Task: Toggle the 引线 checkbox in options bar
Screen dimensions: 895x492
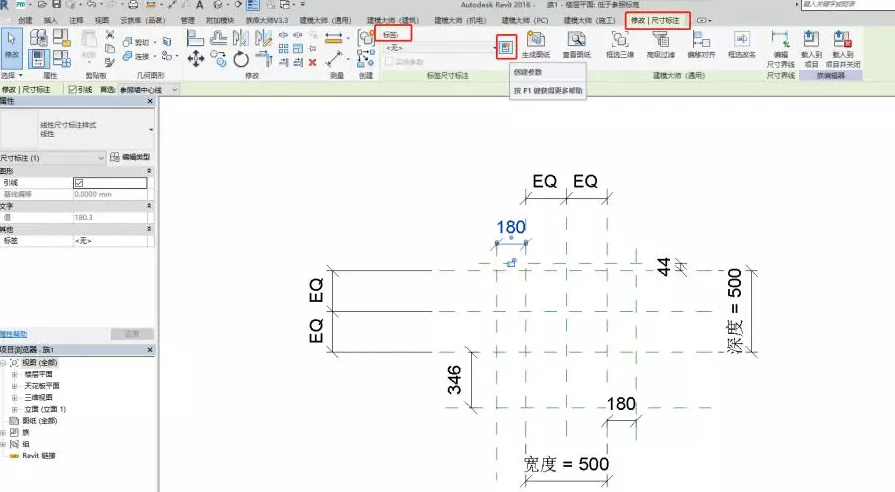Action: (x=72, y=90)
